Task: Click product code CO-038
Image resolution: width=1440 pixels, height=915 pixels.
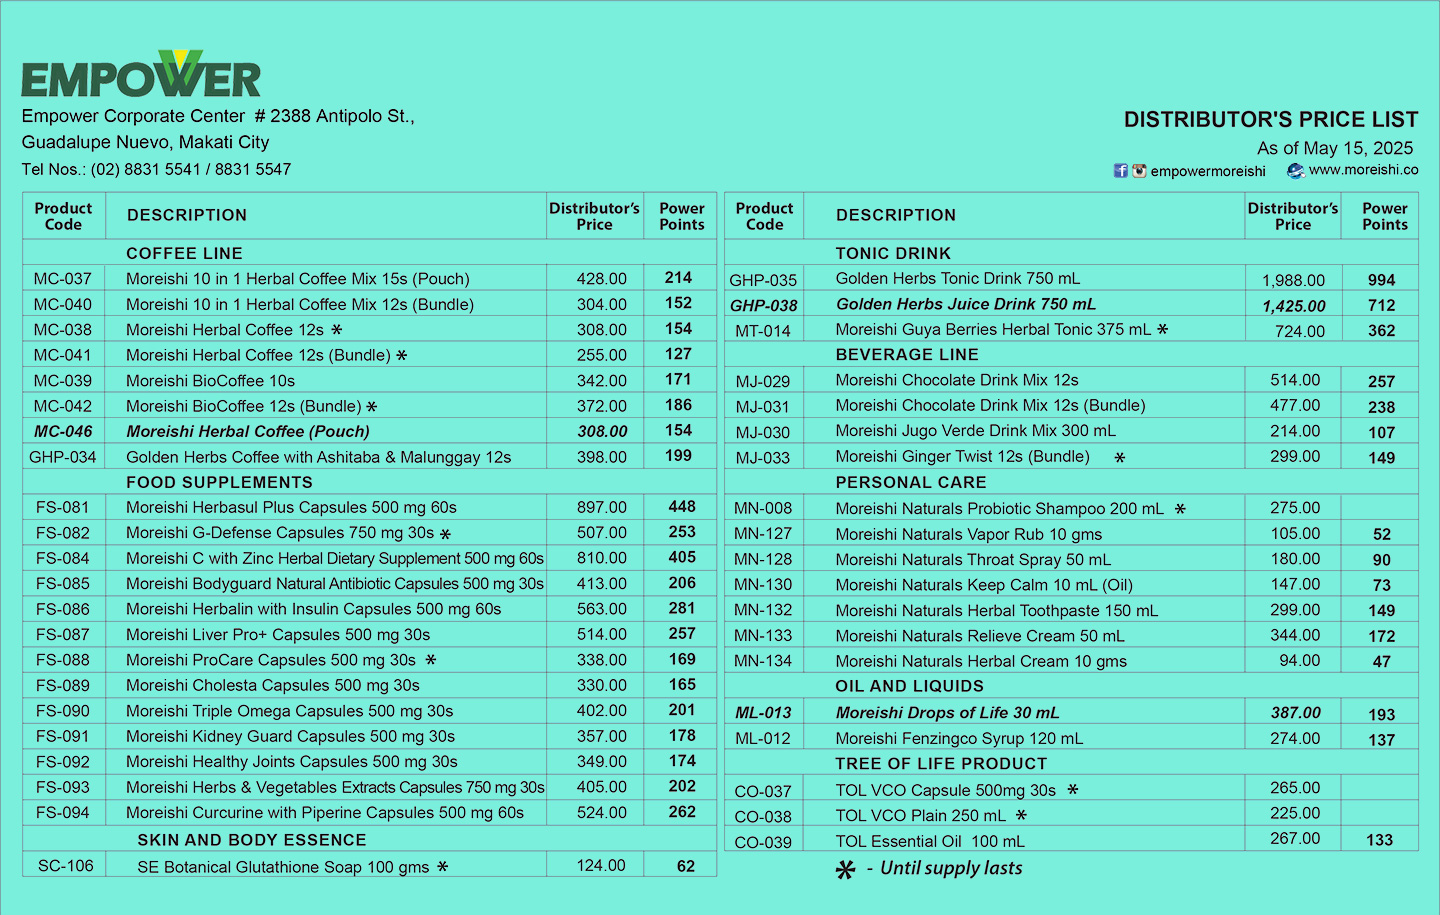Action: (763, 817)
